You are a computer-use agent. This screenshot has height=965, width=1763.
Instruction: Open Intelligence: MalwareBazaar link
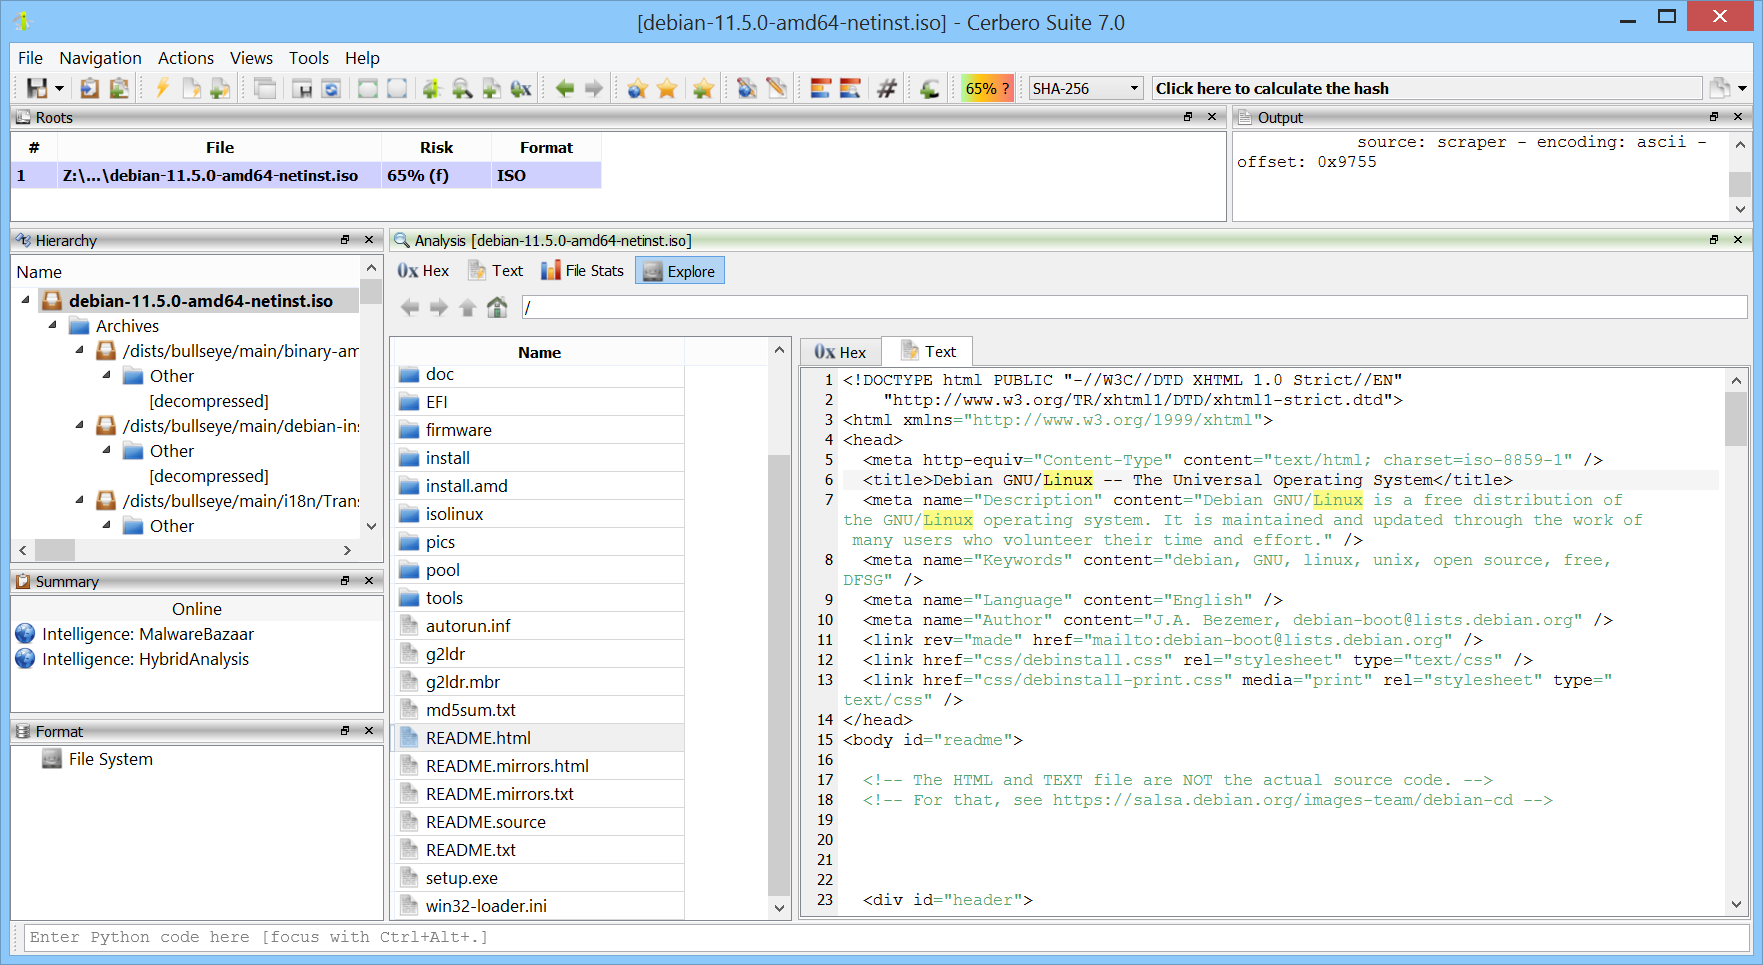tap(148, 634)
